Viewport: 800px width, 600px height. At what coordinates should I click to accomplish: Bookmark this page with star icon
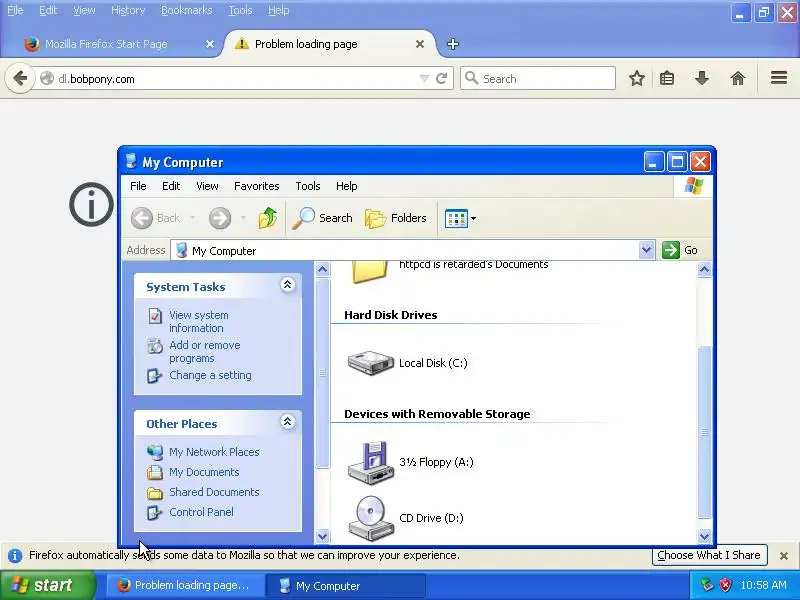pyautogui.click(x=636, y=78)
